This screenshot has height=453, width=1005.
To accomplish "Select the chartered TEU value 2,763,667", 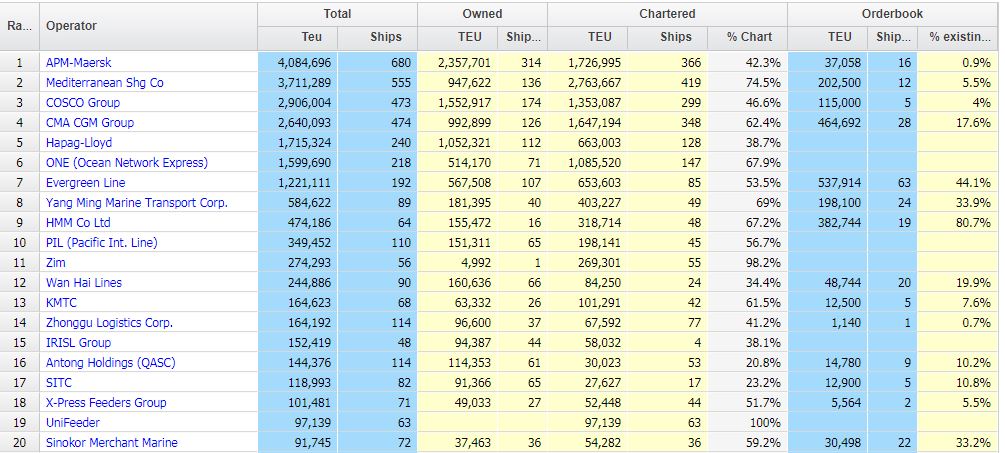I will click(x=594, y=83).
